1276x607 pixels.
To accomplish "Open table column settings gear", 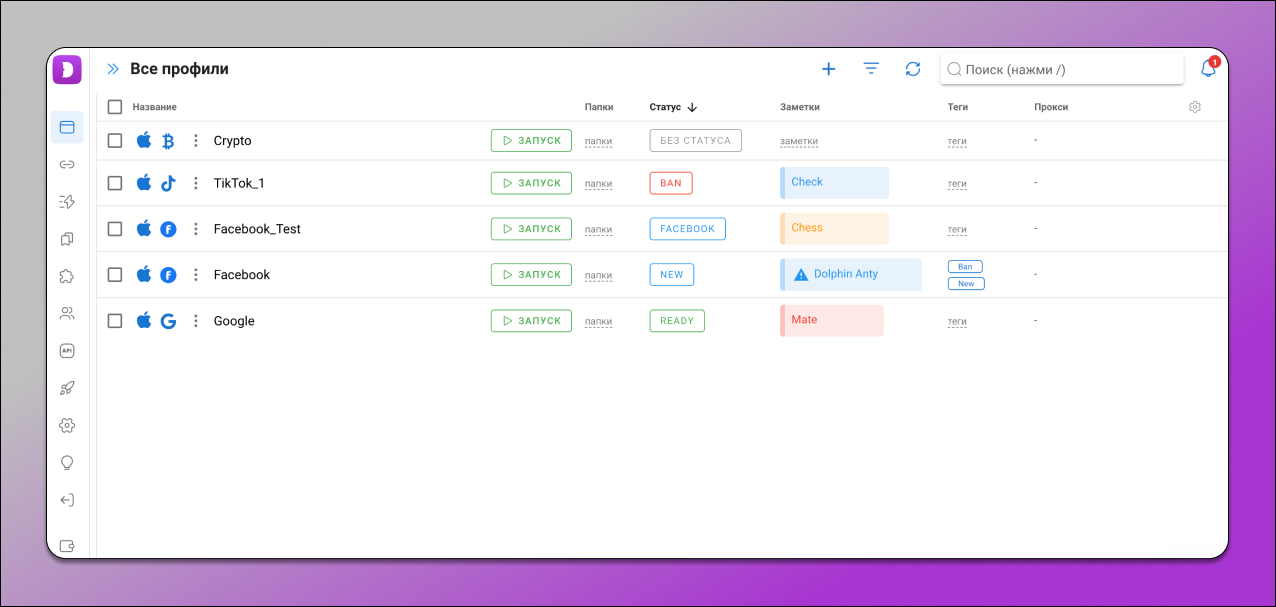I will (1195, 107).
